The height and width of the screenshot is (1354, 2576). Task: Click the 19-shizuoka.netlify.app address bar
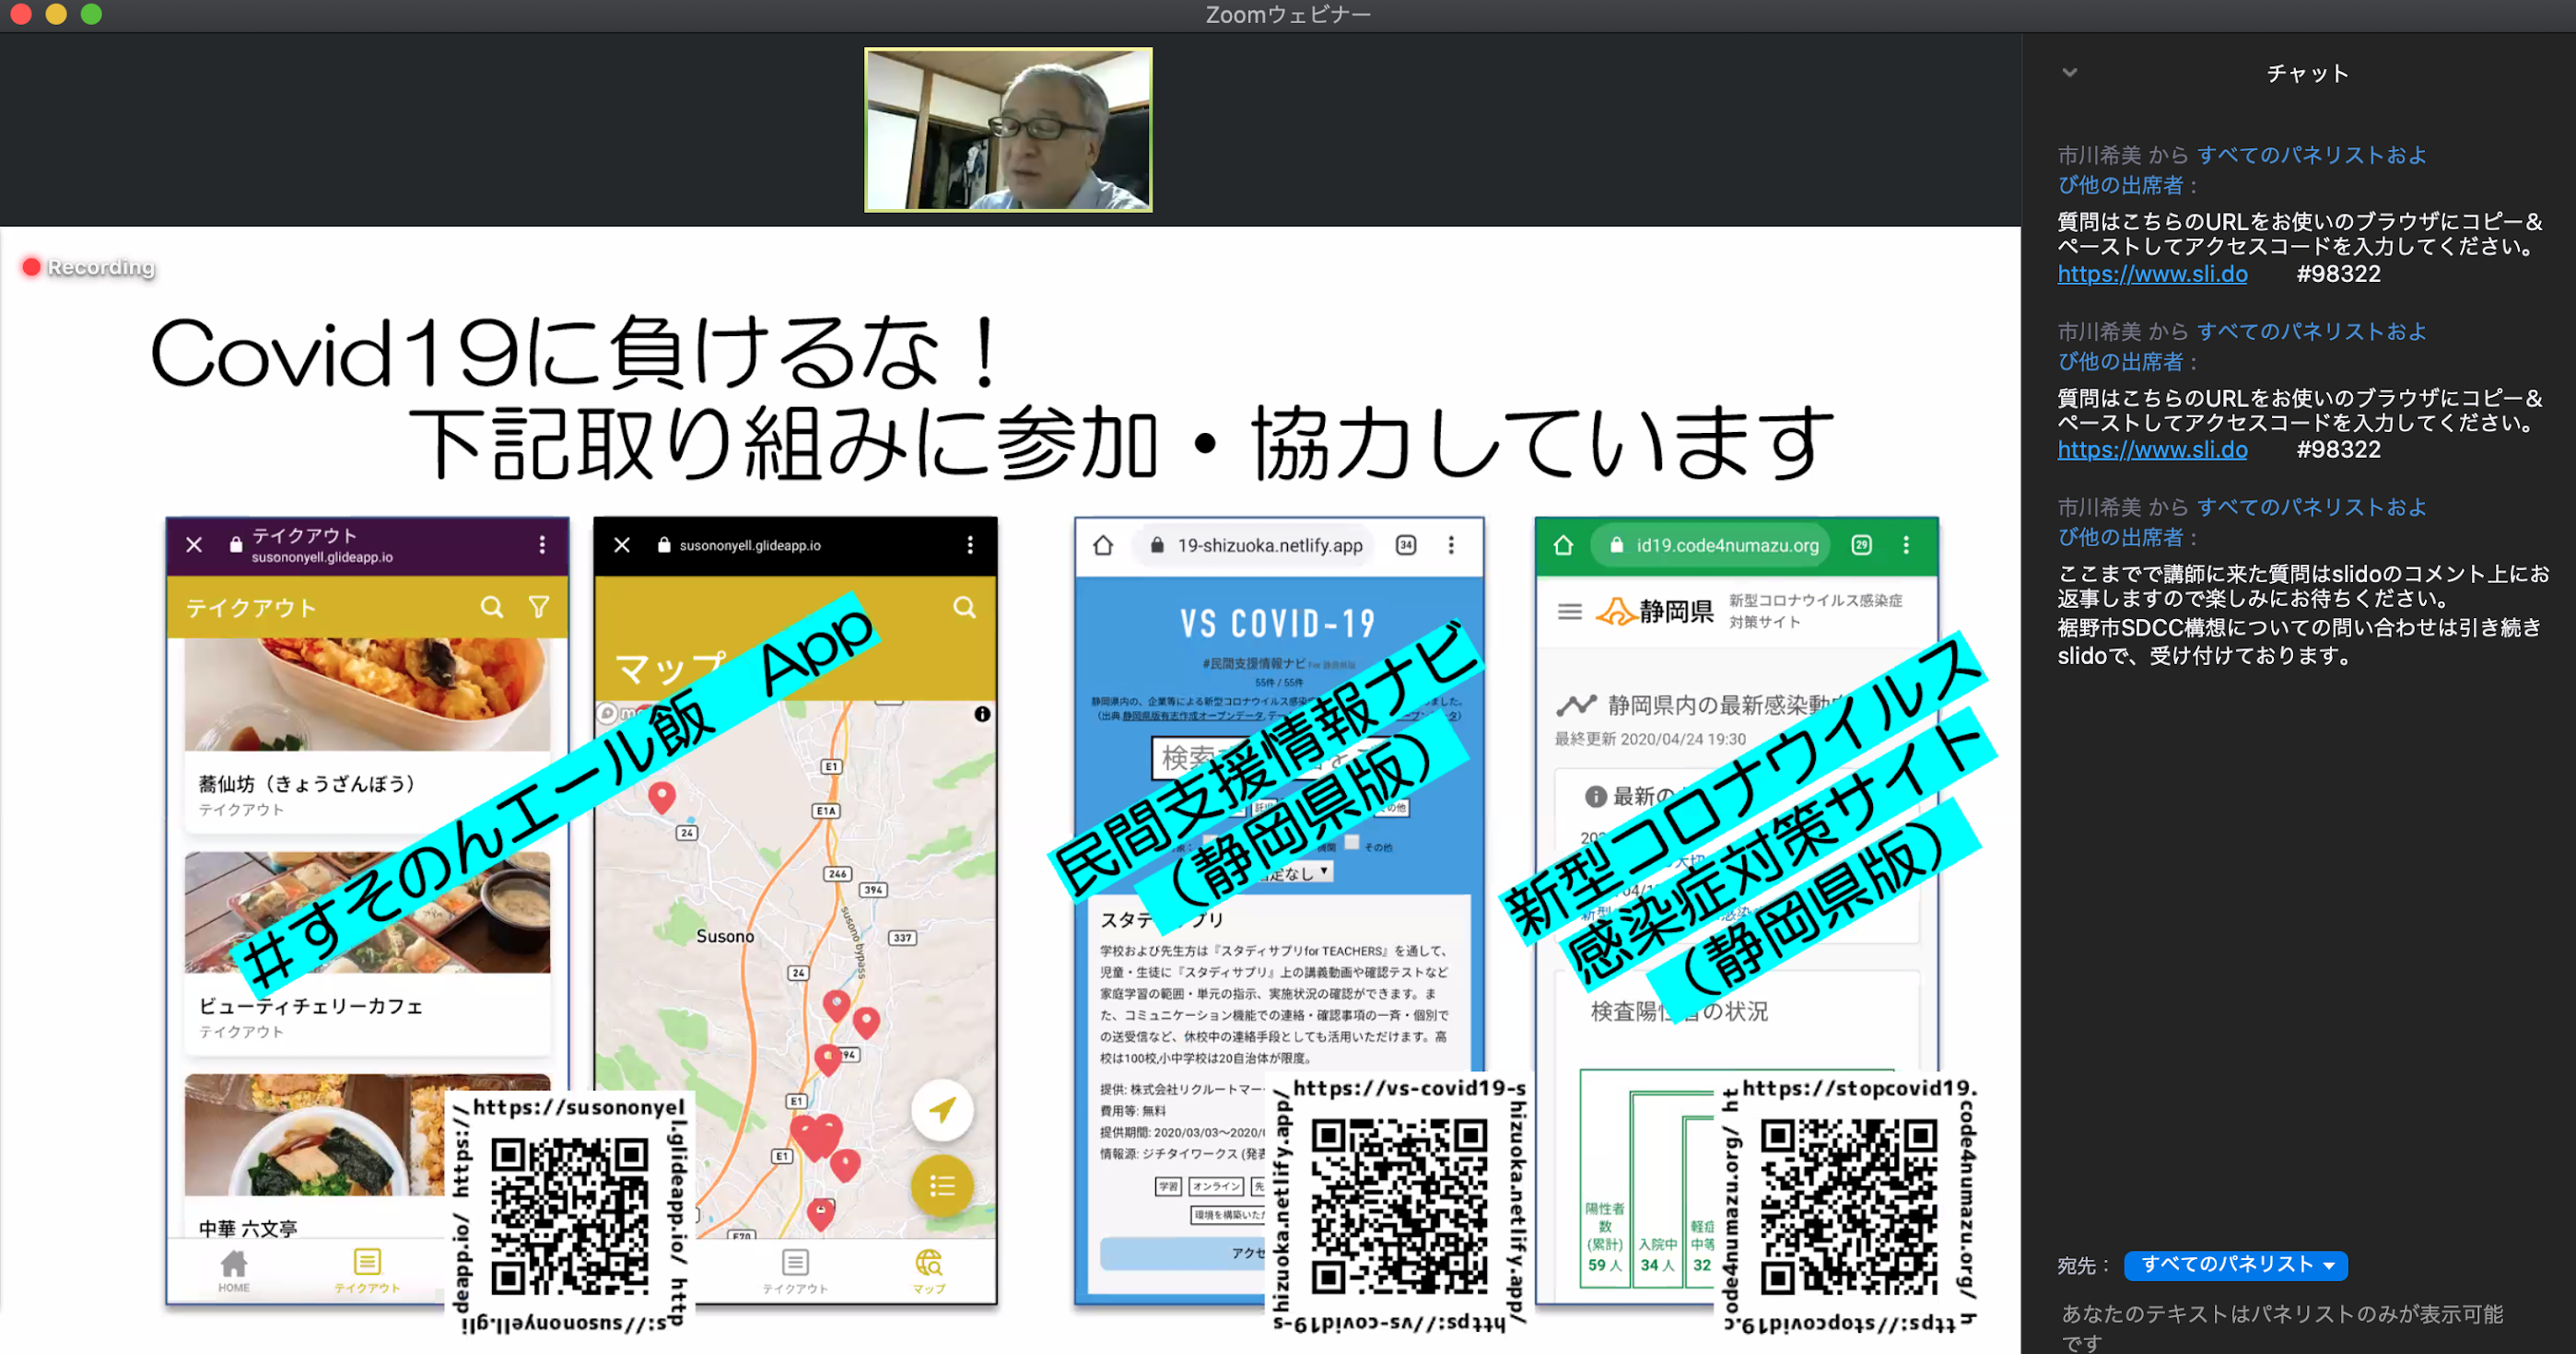click(x=1256, y=545)
